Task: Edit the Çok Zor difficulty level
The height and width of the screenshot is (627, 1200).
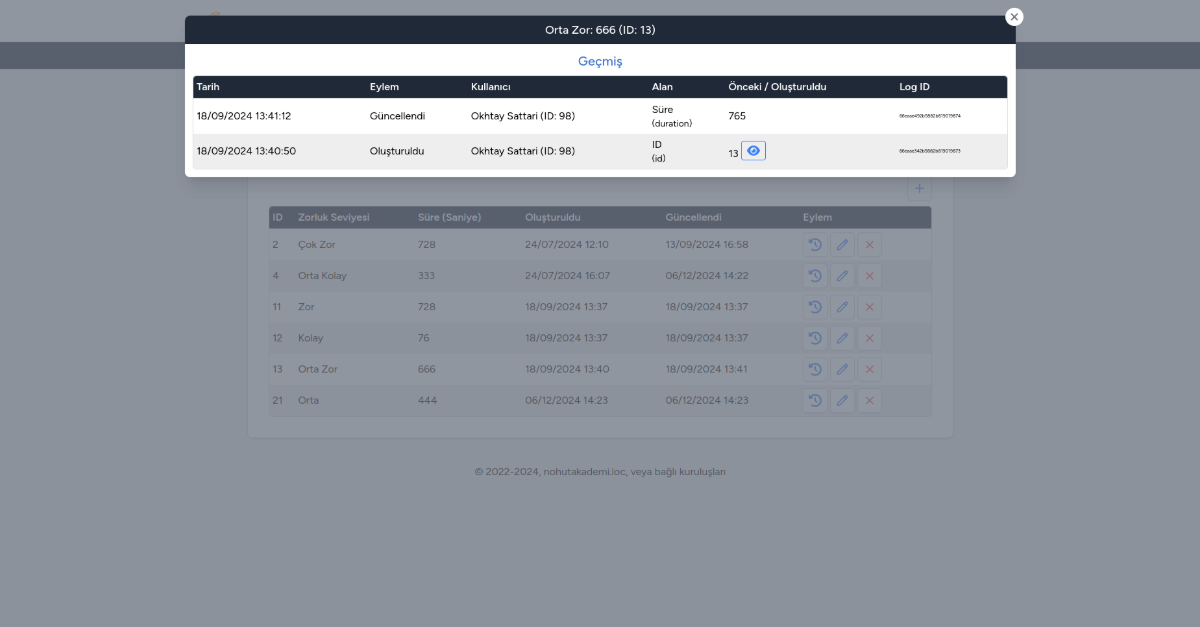Action: point(842,245)
